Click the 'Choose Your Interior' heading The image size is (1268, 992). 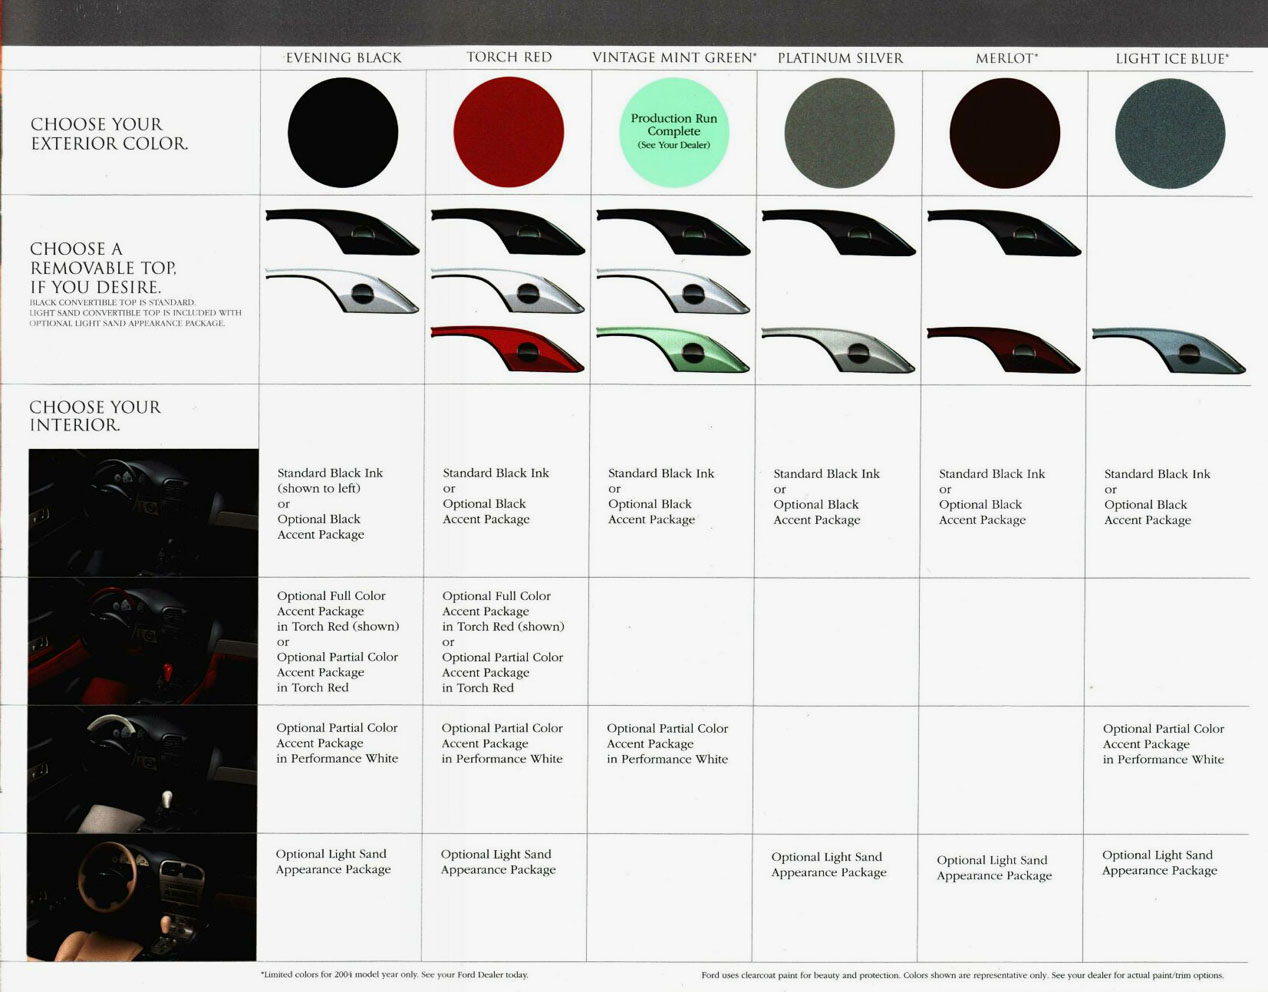(95, 415)
